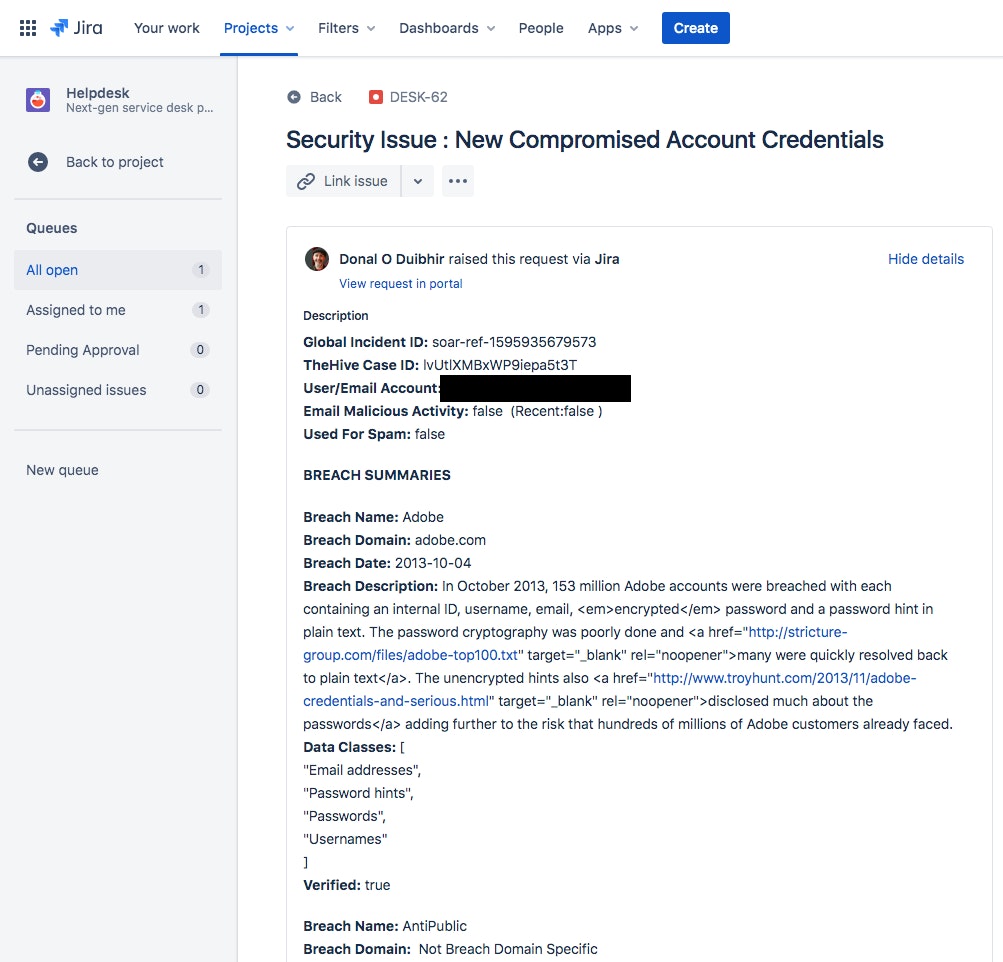Open the three-dots more actions menu
Viewport: 1003px width, 962px height.
pyautogui.click(x=458, y=181)
